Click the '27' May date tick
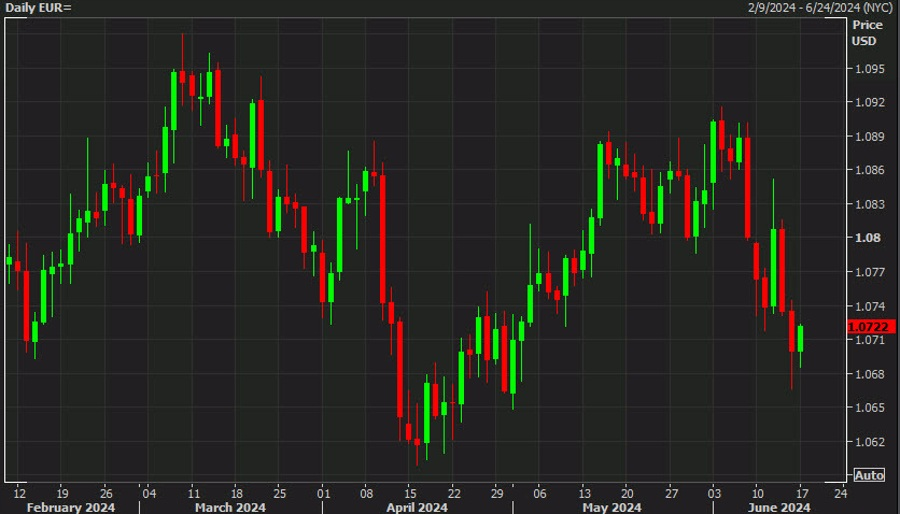The image size is (900, 514). (671, 493)
